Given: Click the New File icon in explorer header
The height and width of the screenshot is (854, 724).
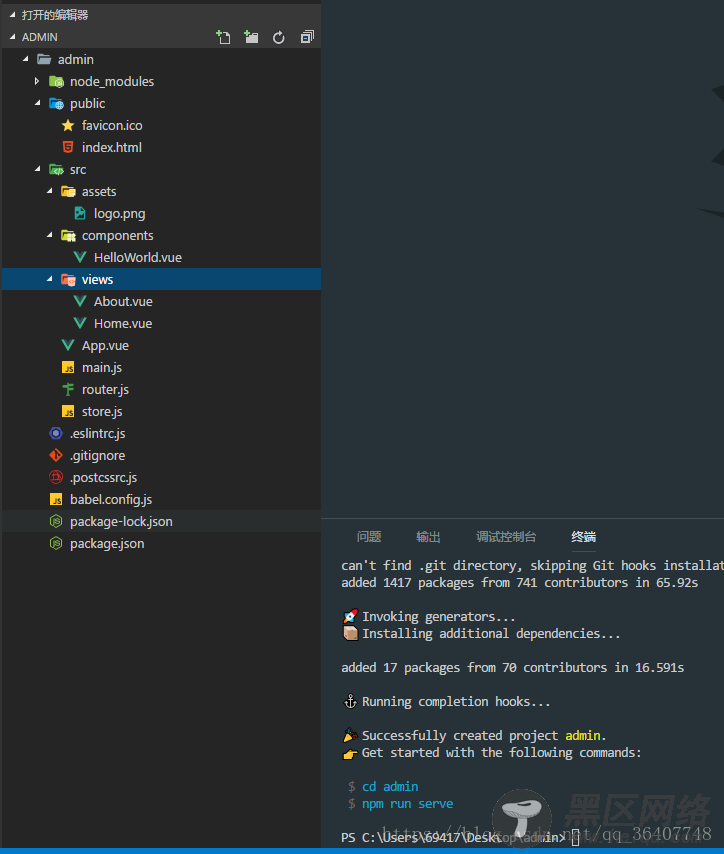Looking at the screenshot, I should pyautogui.click(x=223, y=37).
